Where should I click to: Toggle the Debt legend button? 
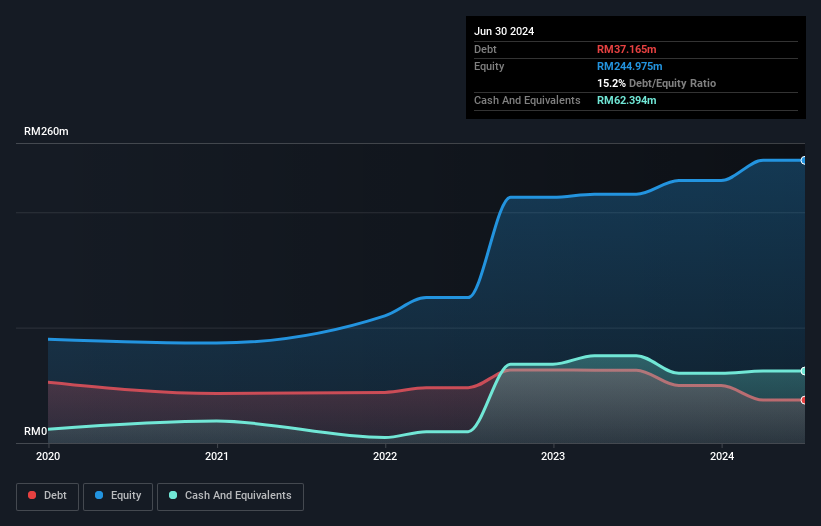48,496
